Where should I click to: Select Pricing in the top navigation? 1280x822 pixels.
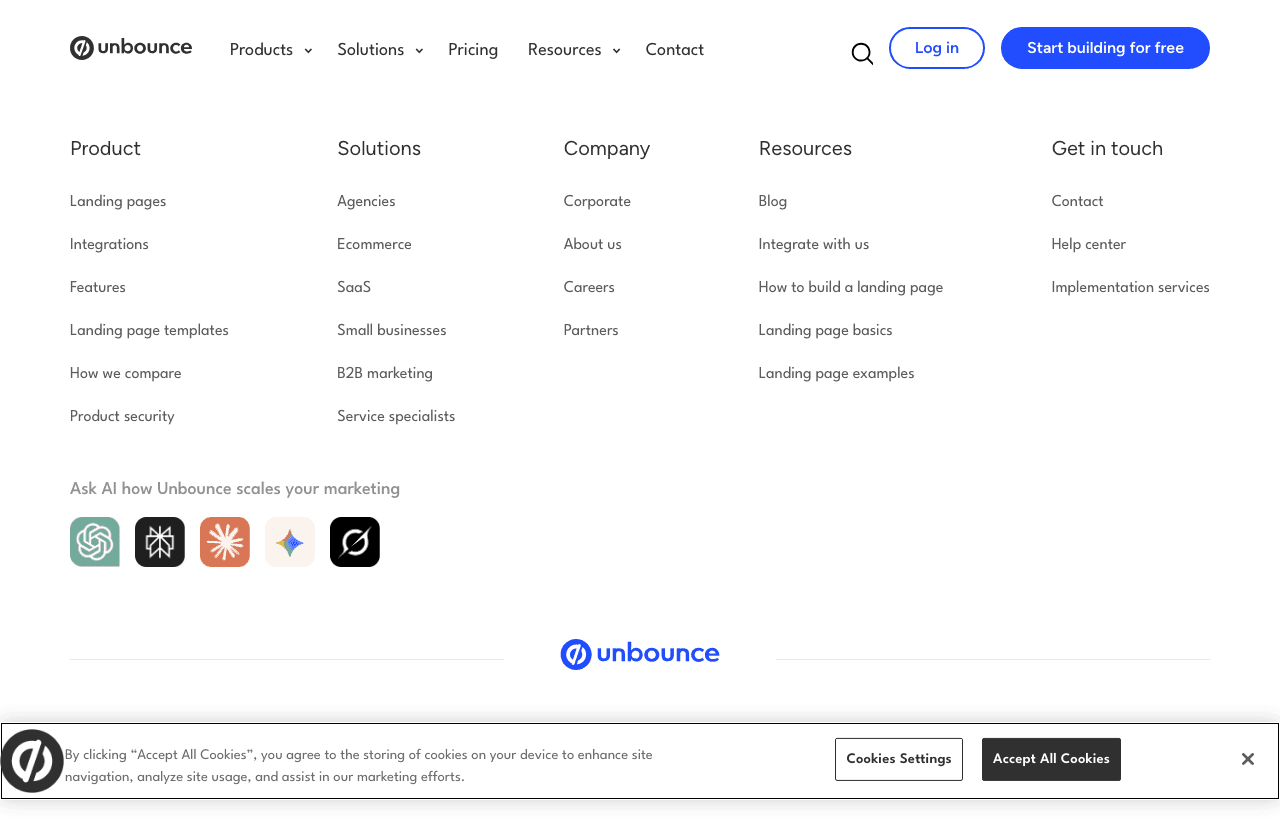click(x=473, y=49)
